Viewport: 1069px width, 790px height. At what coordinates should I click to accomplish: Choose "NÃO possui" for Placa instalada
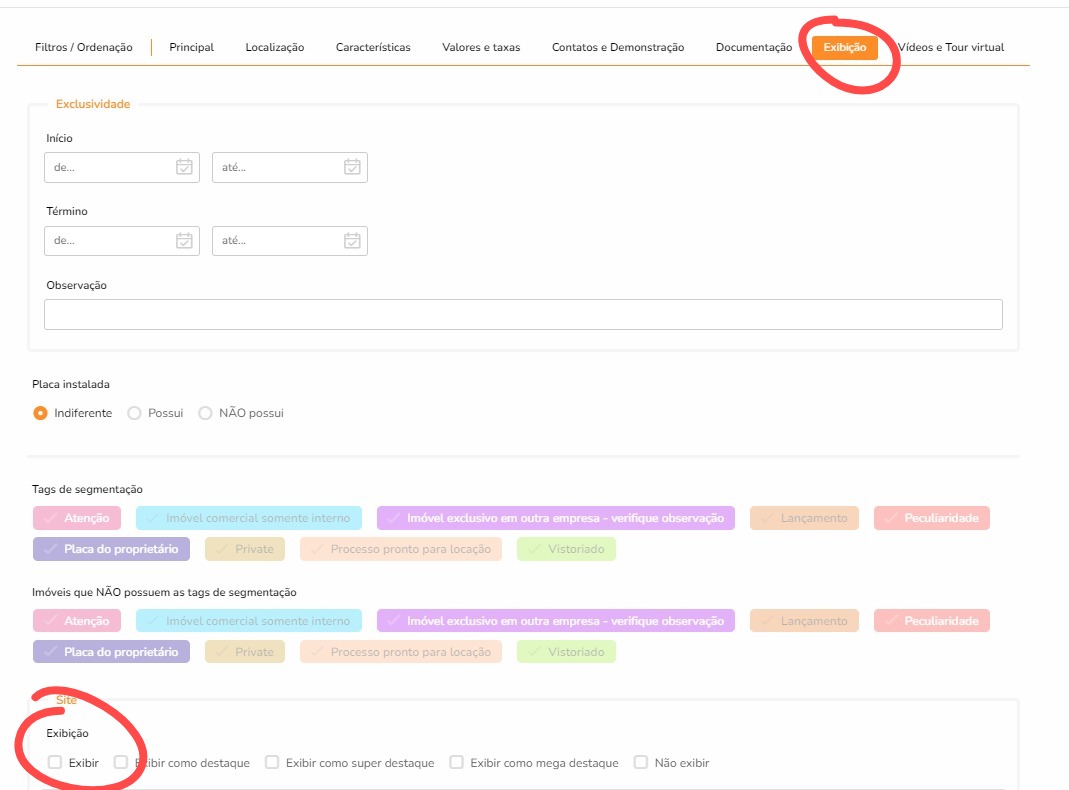click(205, 413)
